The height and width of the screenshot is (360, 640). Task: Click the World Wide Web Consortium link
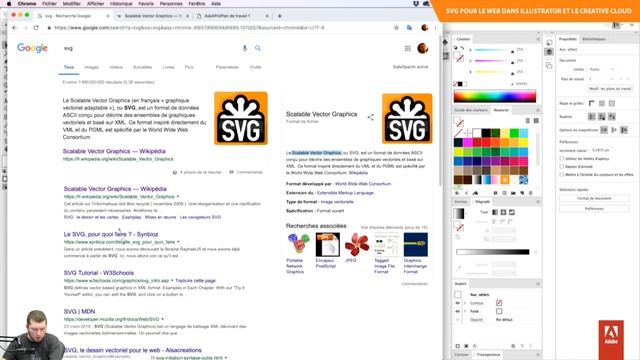363,184
